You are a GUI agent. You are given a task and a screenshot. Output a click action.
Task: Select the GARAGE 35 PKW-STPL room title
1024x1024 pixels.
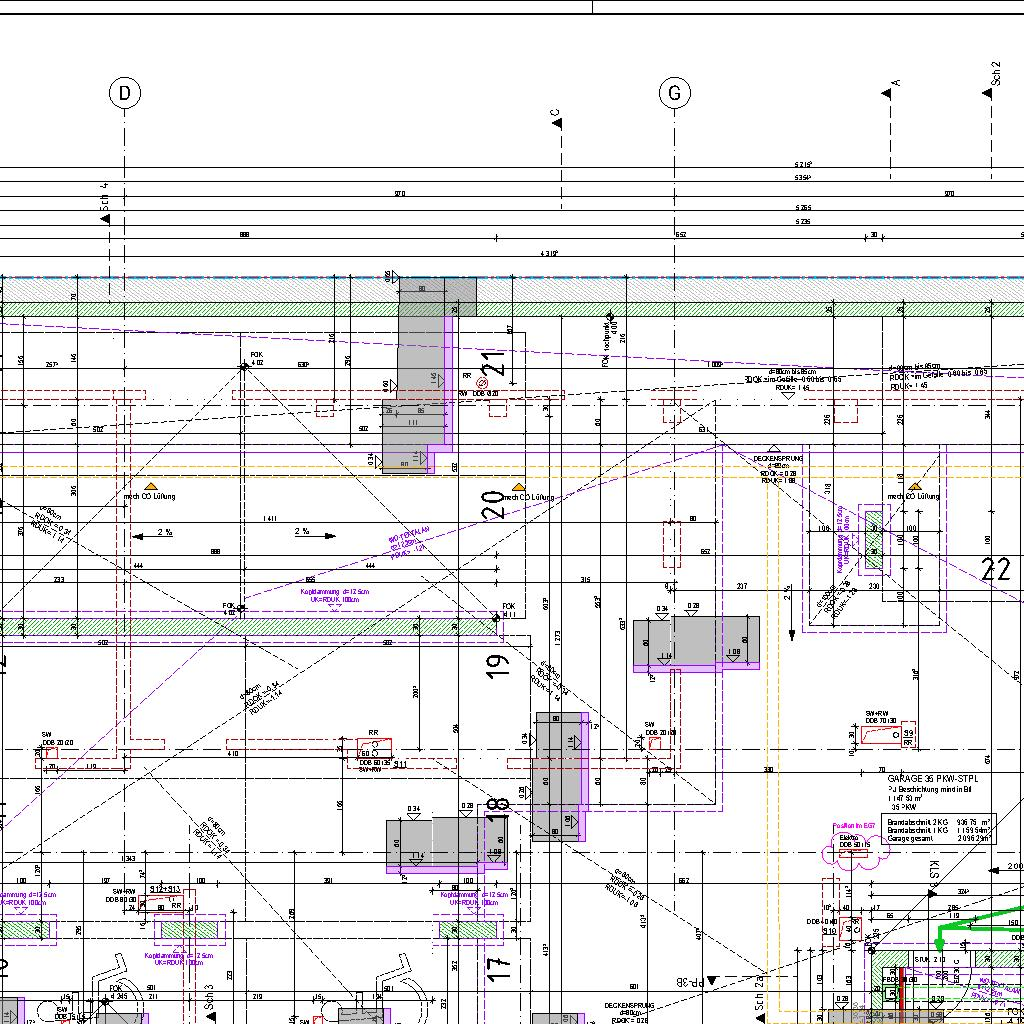[933, 779]
